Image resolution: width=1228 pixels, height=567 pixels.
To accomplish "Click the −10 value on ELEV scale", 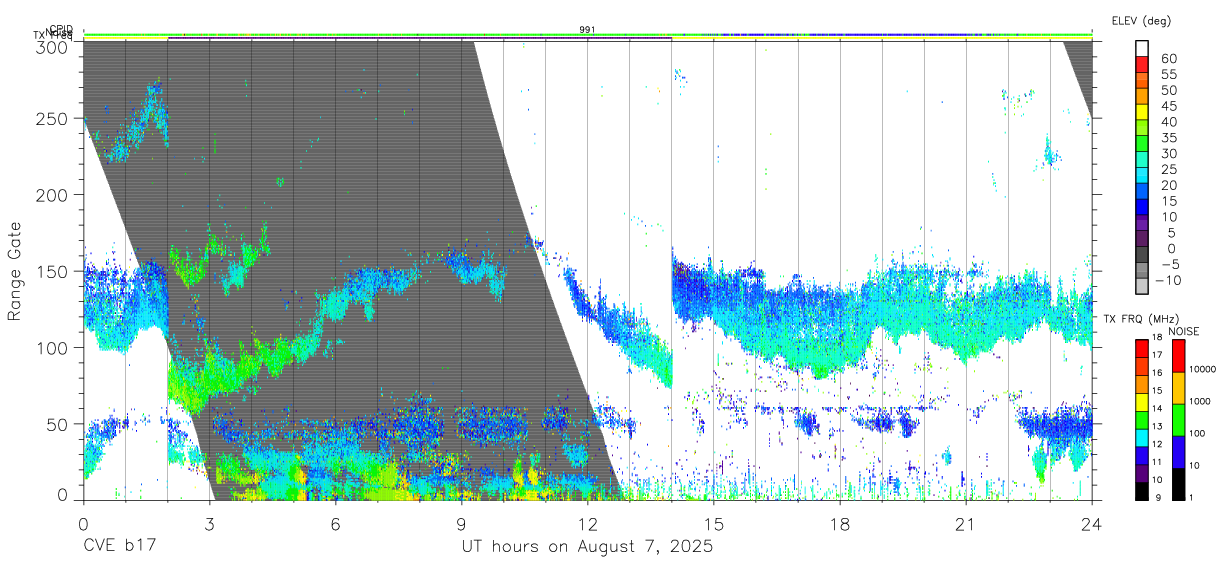I will click(1169, 280).
